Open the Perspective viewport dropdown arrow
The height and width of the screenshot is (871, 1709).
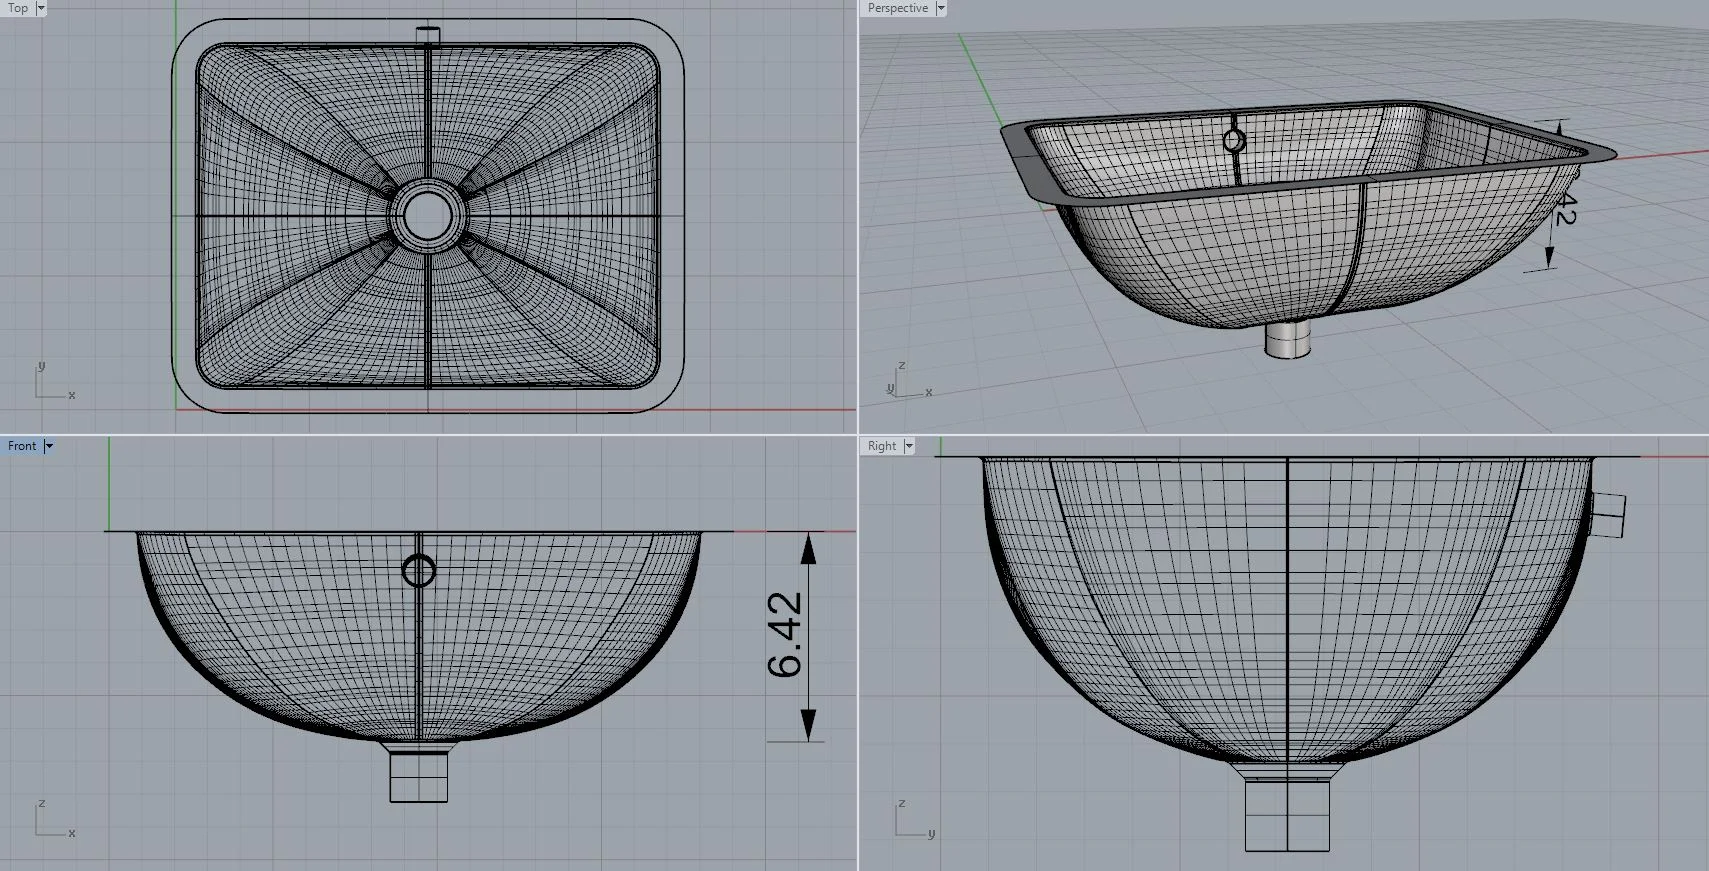click(x=941, y=8)
